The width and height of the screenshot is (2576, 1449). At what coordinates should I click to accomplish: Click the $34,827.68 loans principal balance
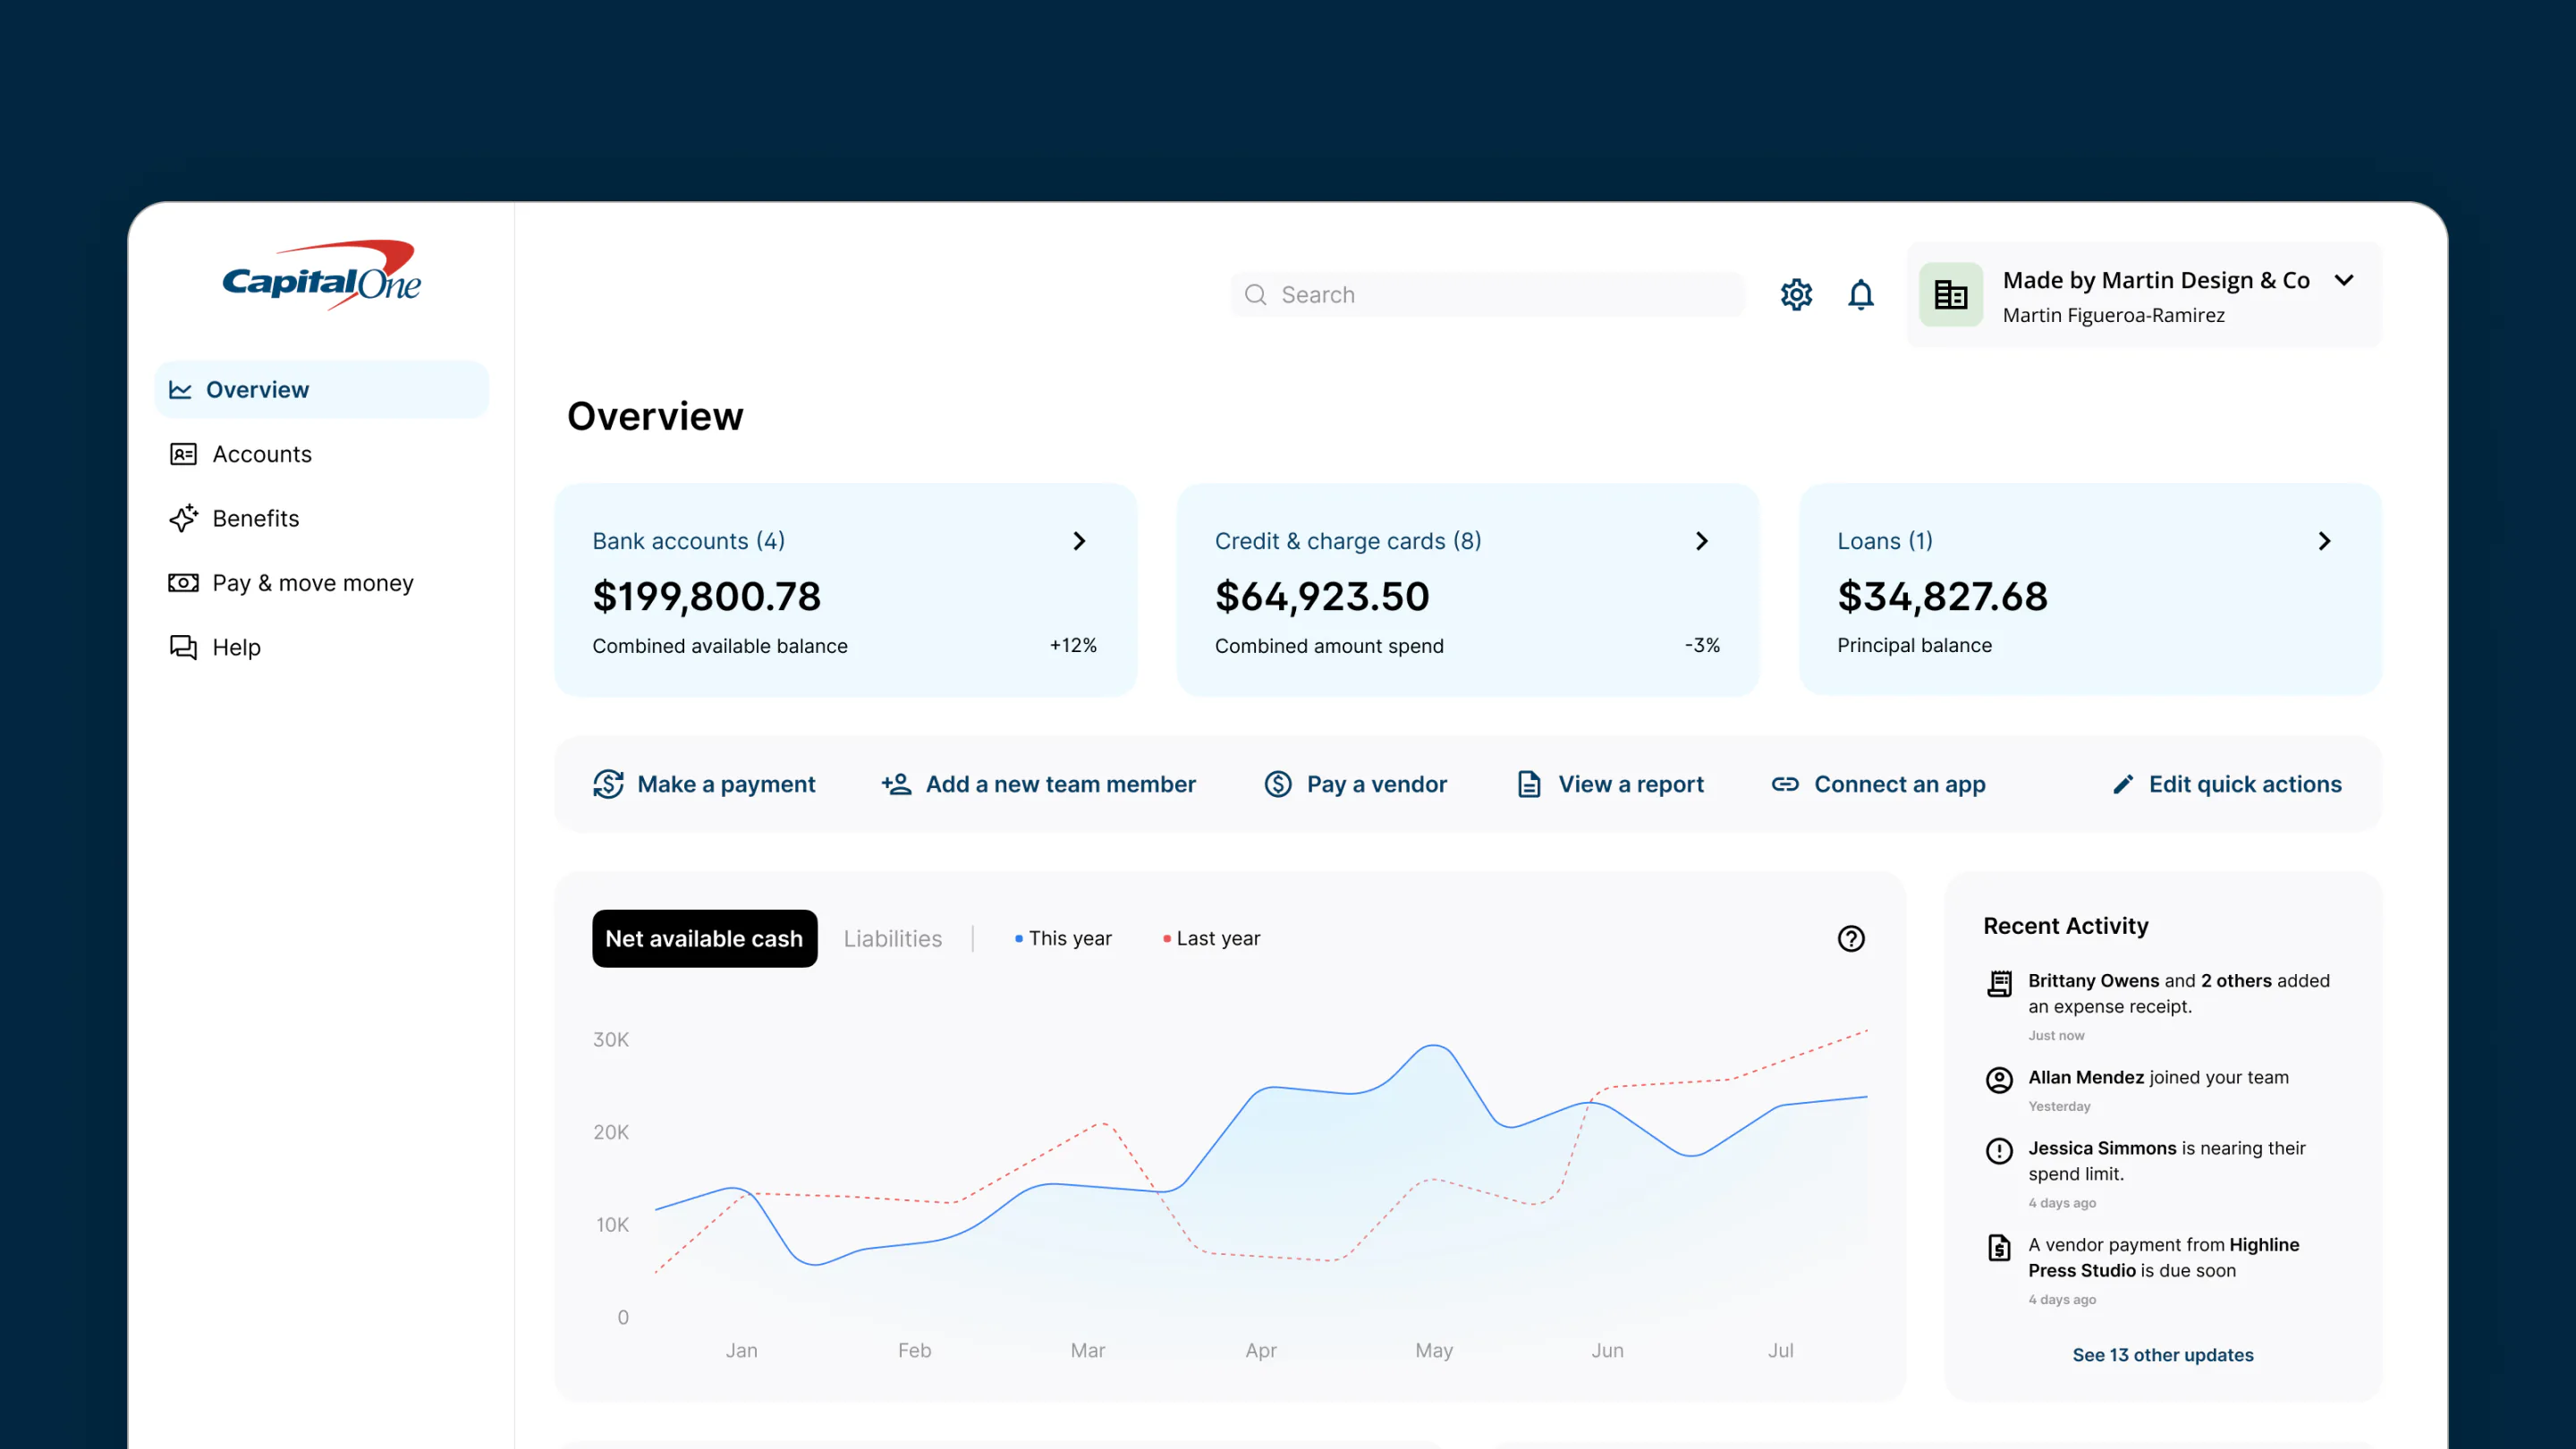(1942, 596)
